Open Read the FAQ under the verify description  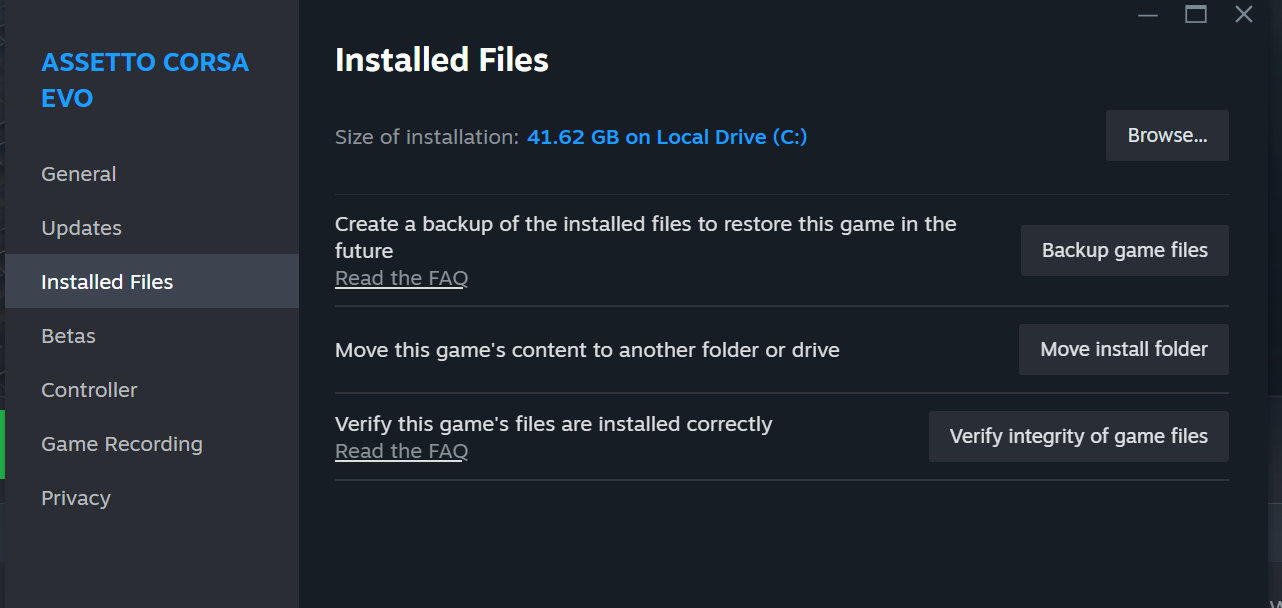click(x=401, y=452)
